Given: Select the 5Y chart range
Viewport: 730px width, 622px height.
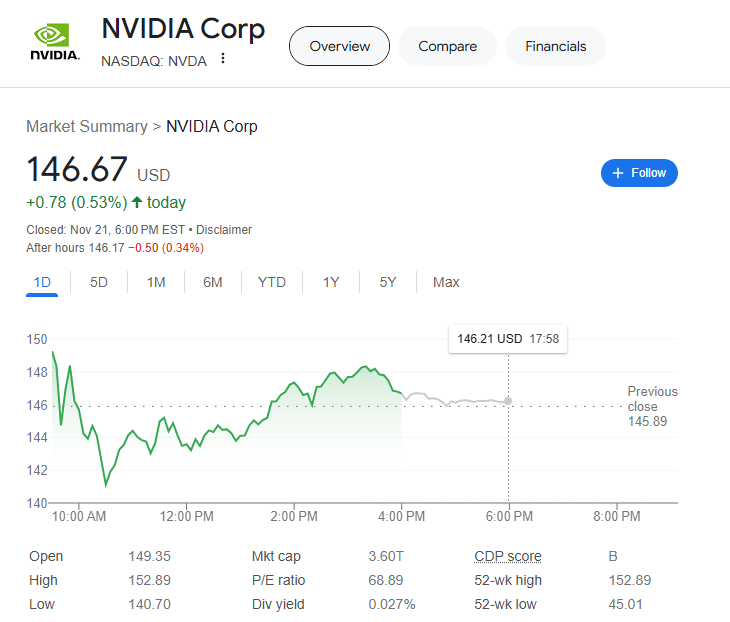Looking at the screenshot, I should click(x=388, y=282).
